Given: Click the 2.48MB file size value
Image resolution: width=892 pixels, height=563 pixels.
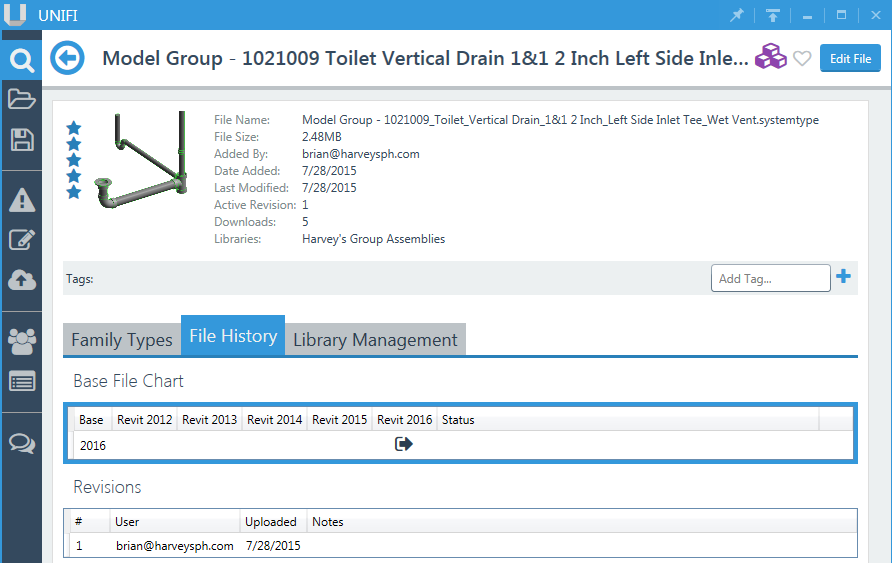Looking at the screenshot, I should point(321,137).
